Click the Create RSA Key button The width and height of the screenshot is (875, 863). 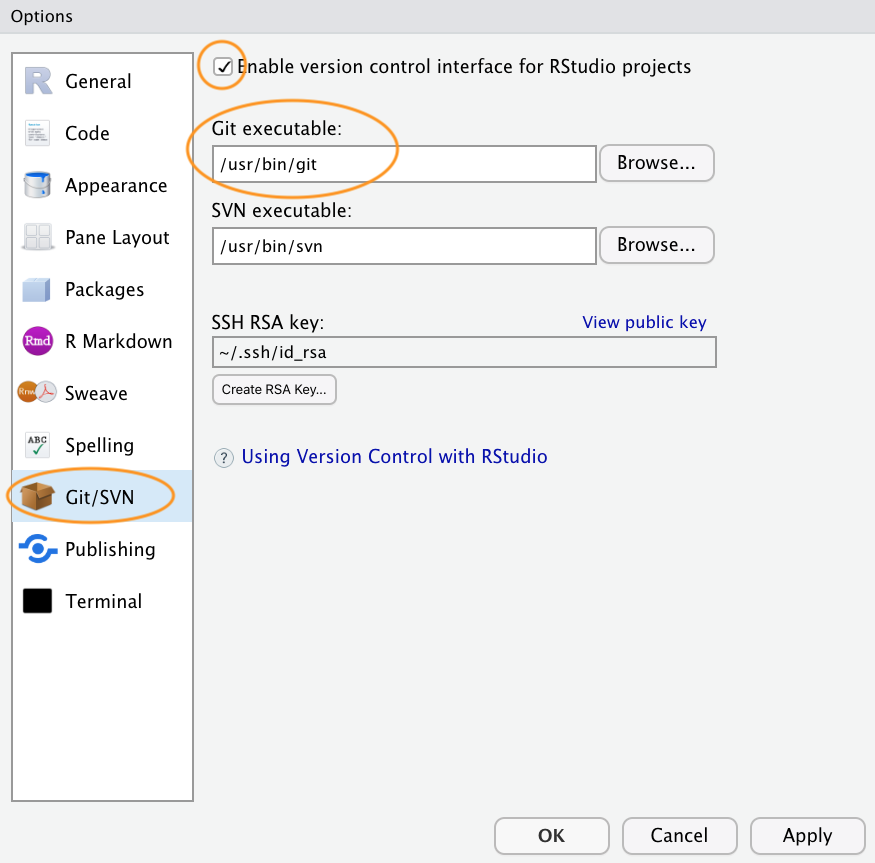(x=274, y=389)
